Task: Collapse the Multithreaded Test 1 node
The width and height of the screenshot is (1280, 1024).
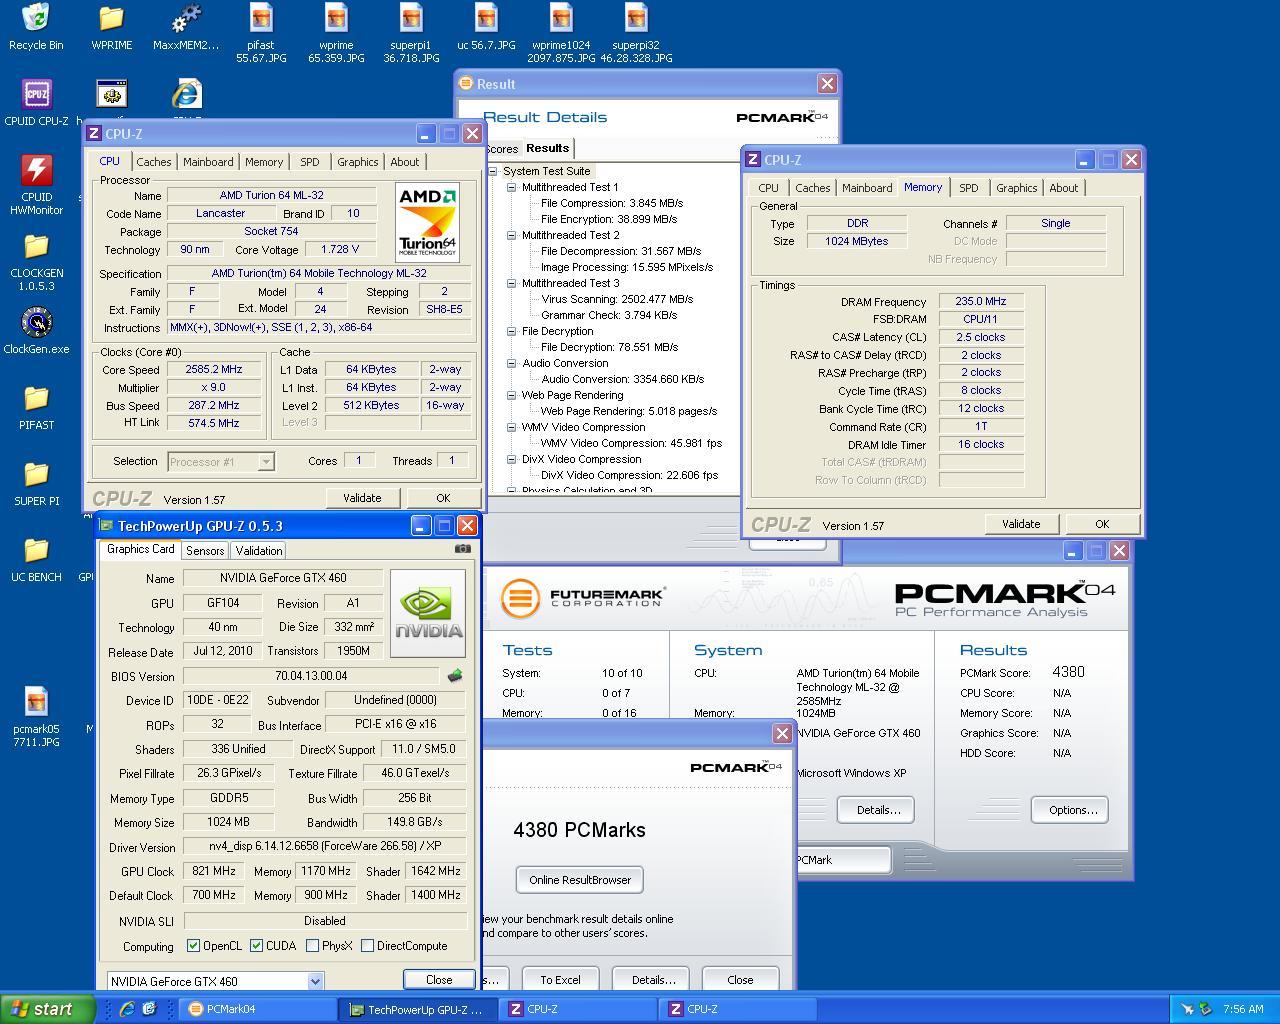Action: [511, 187]
